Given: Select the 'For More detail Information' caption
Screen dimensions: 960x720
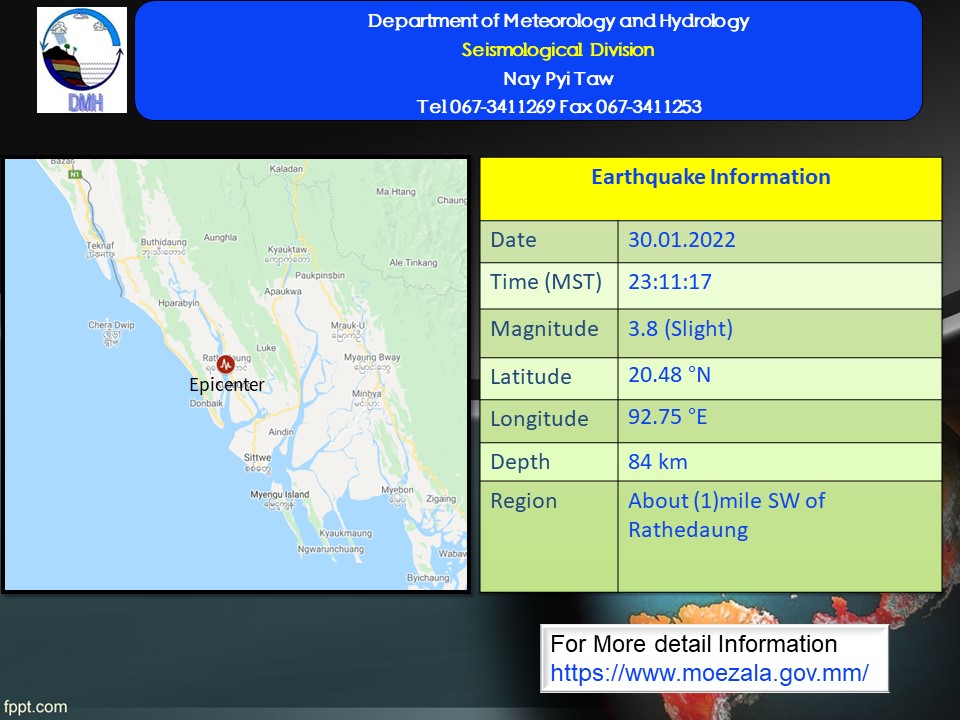Looking at the screenshot, I should click(x=694, y=644).
